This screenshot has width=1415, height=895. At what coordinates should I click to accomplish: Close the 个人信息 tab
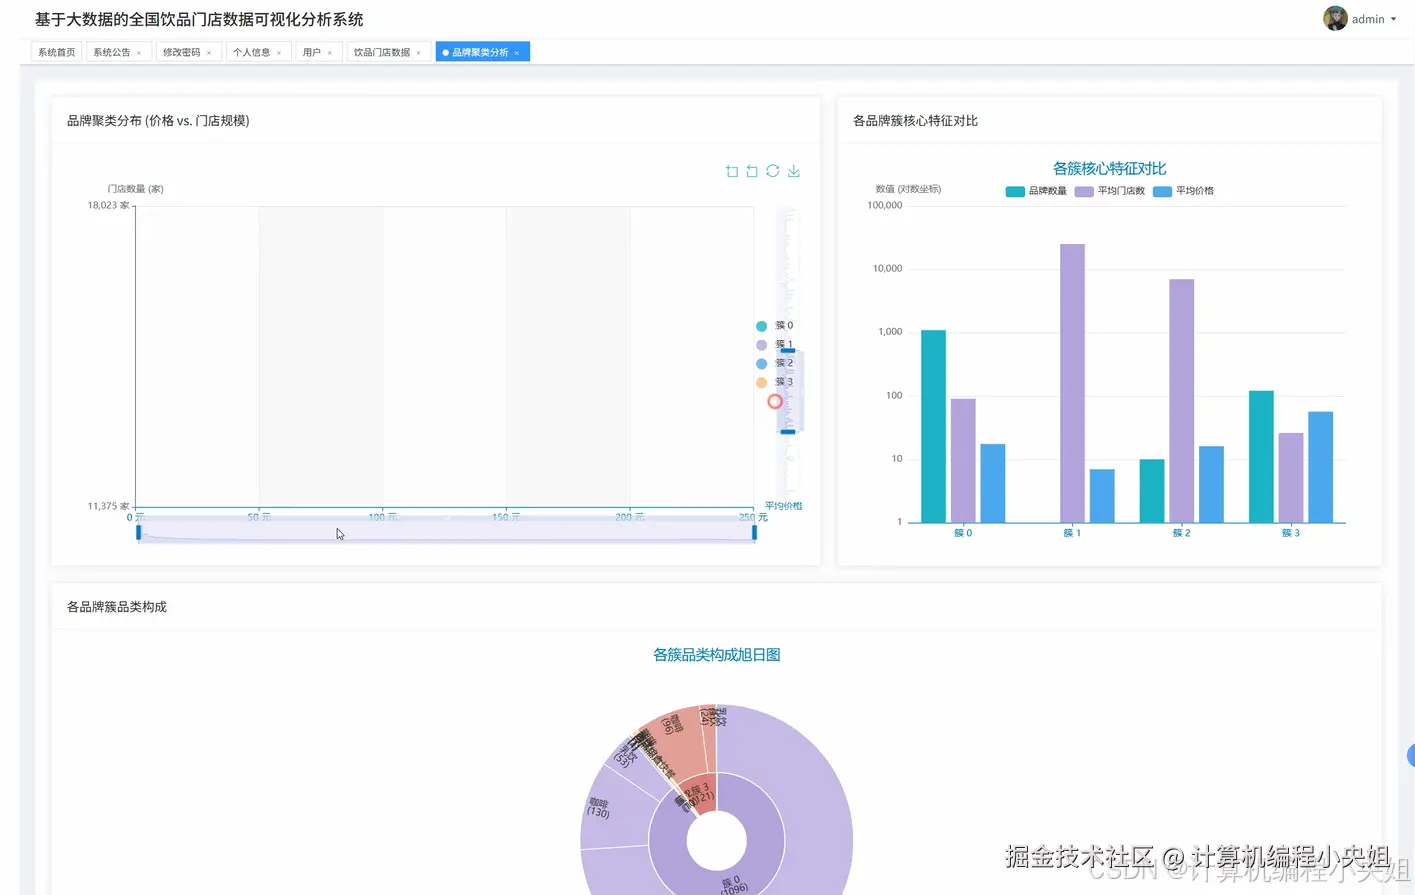pyautogui.click(x=279, y=53)
